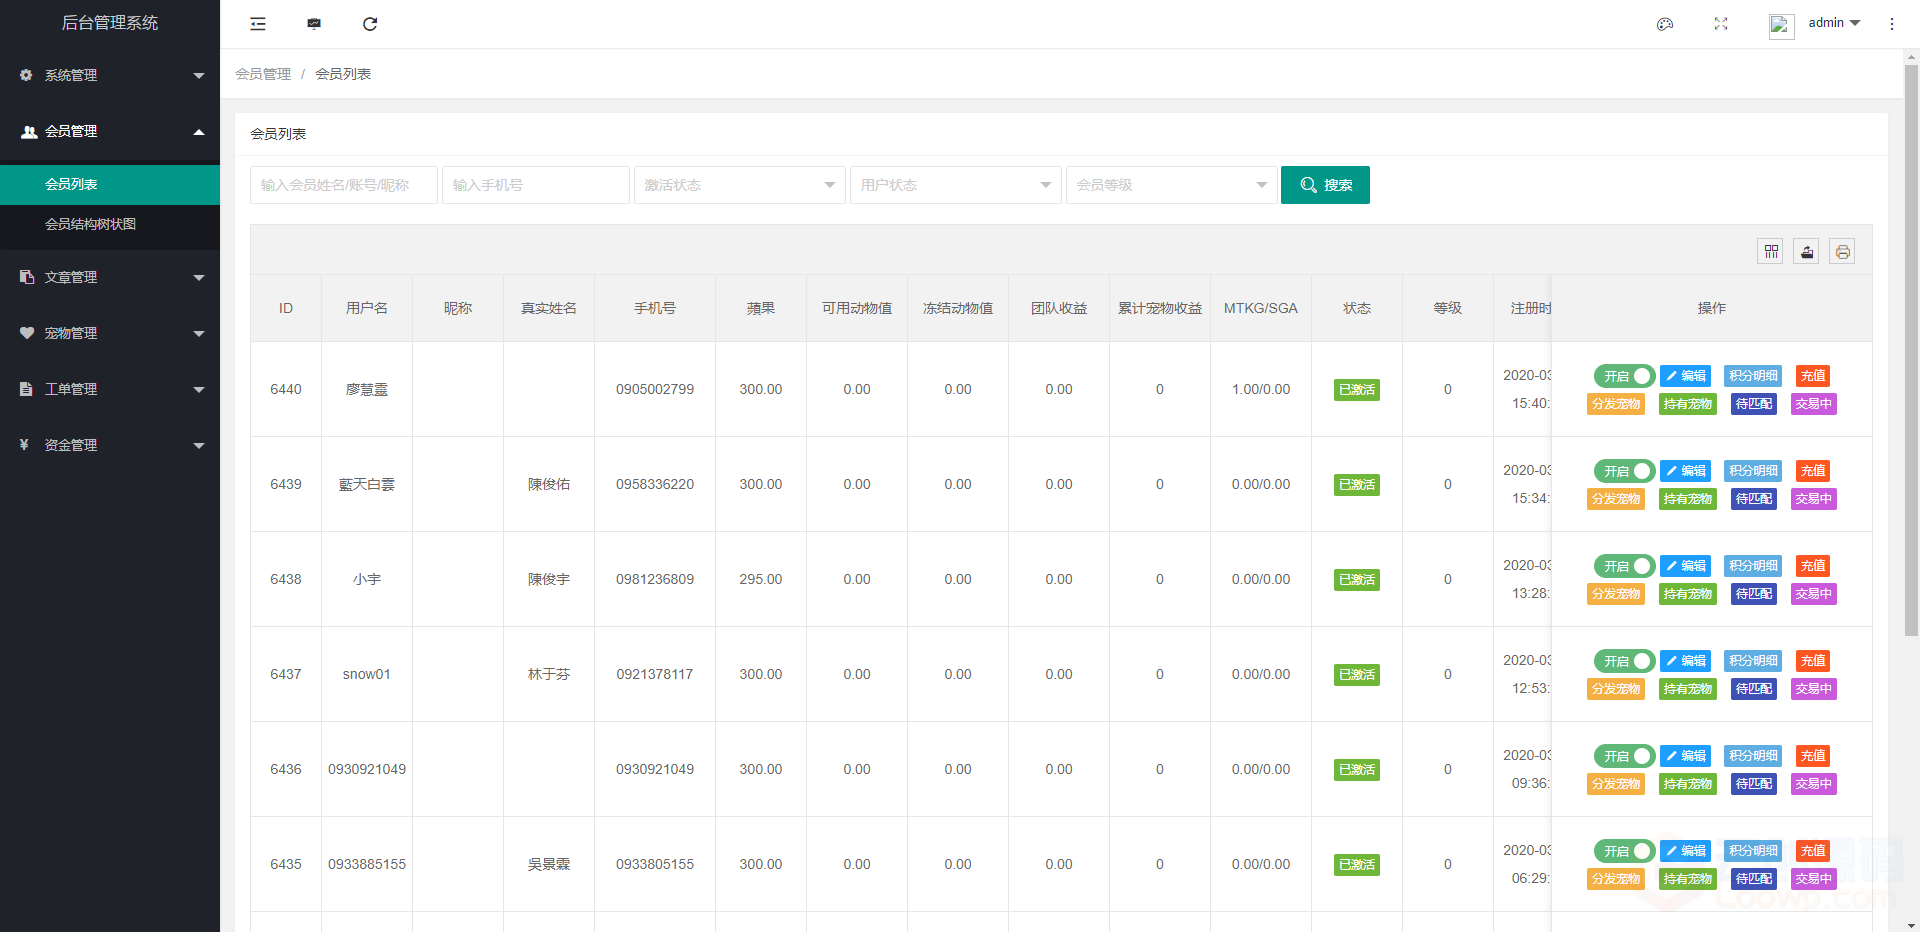Click the 苹果 column header
Screen dimensions: 1920x932
pos(761,308)
